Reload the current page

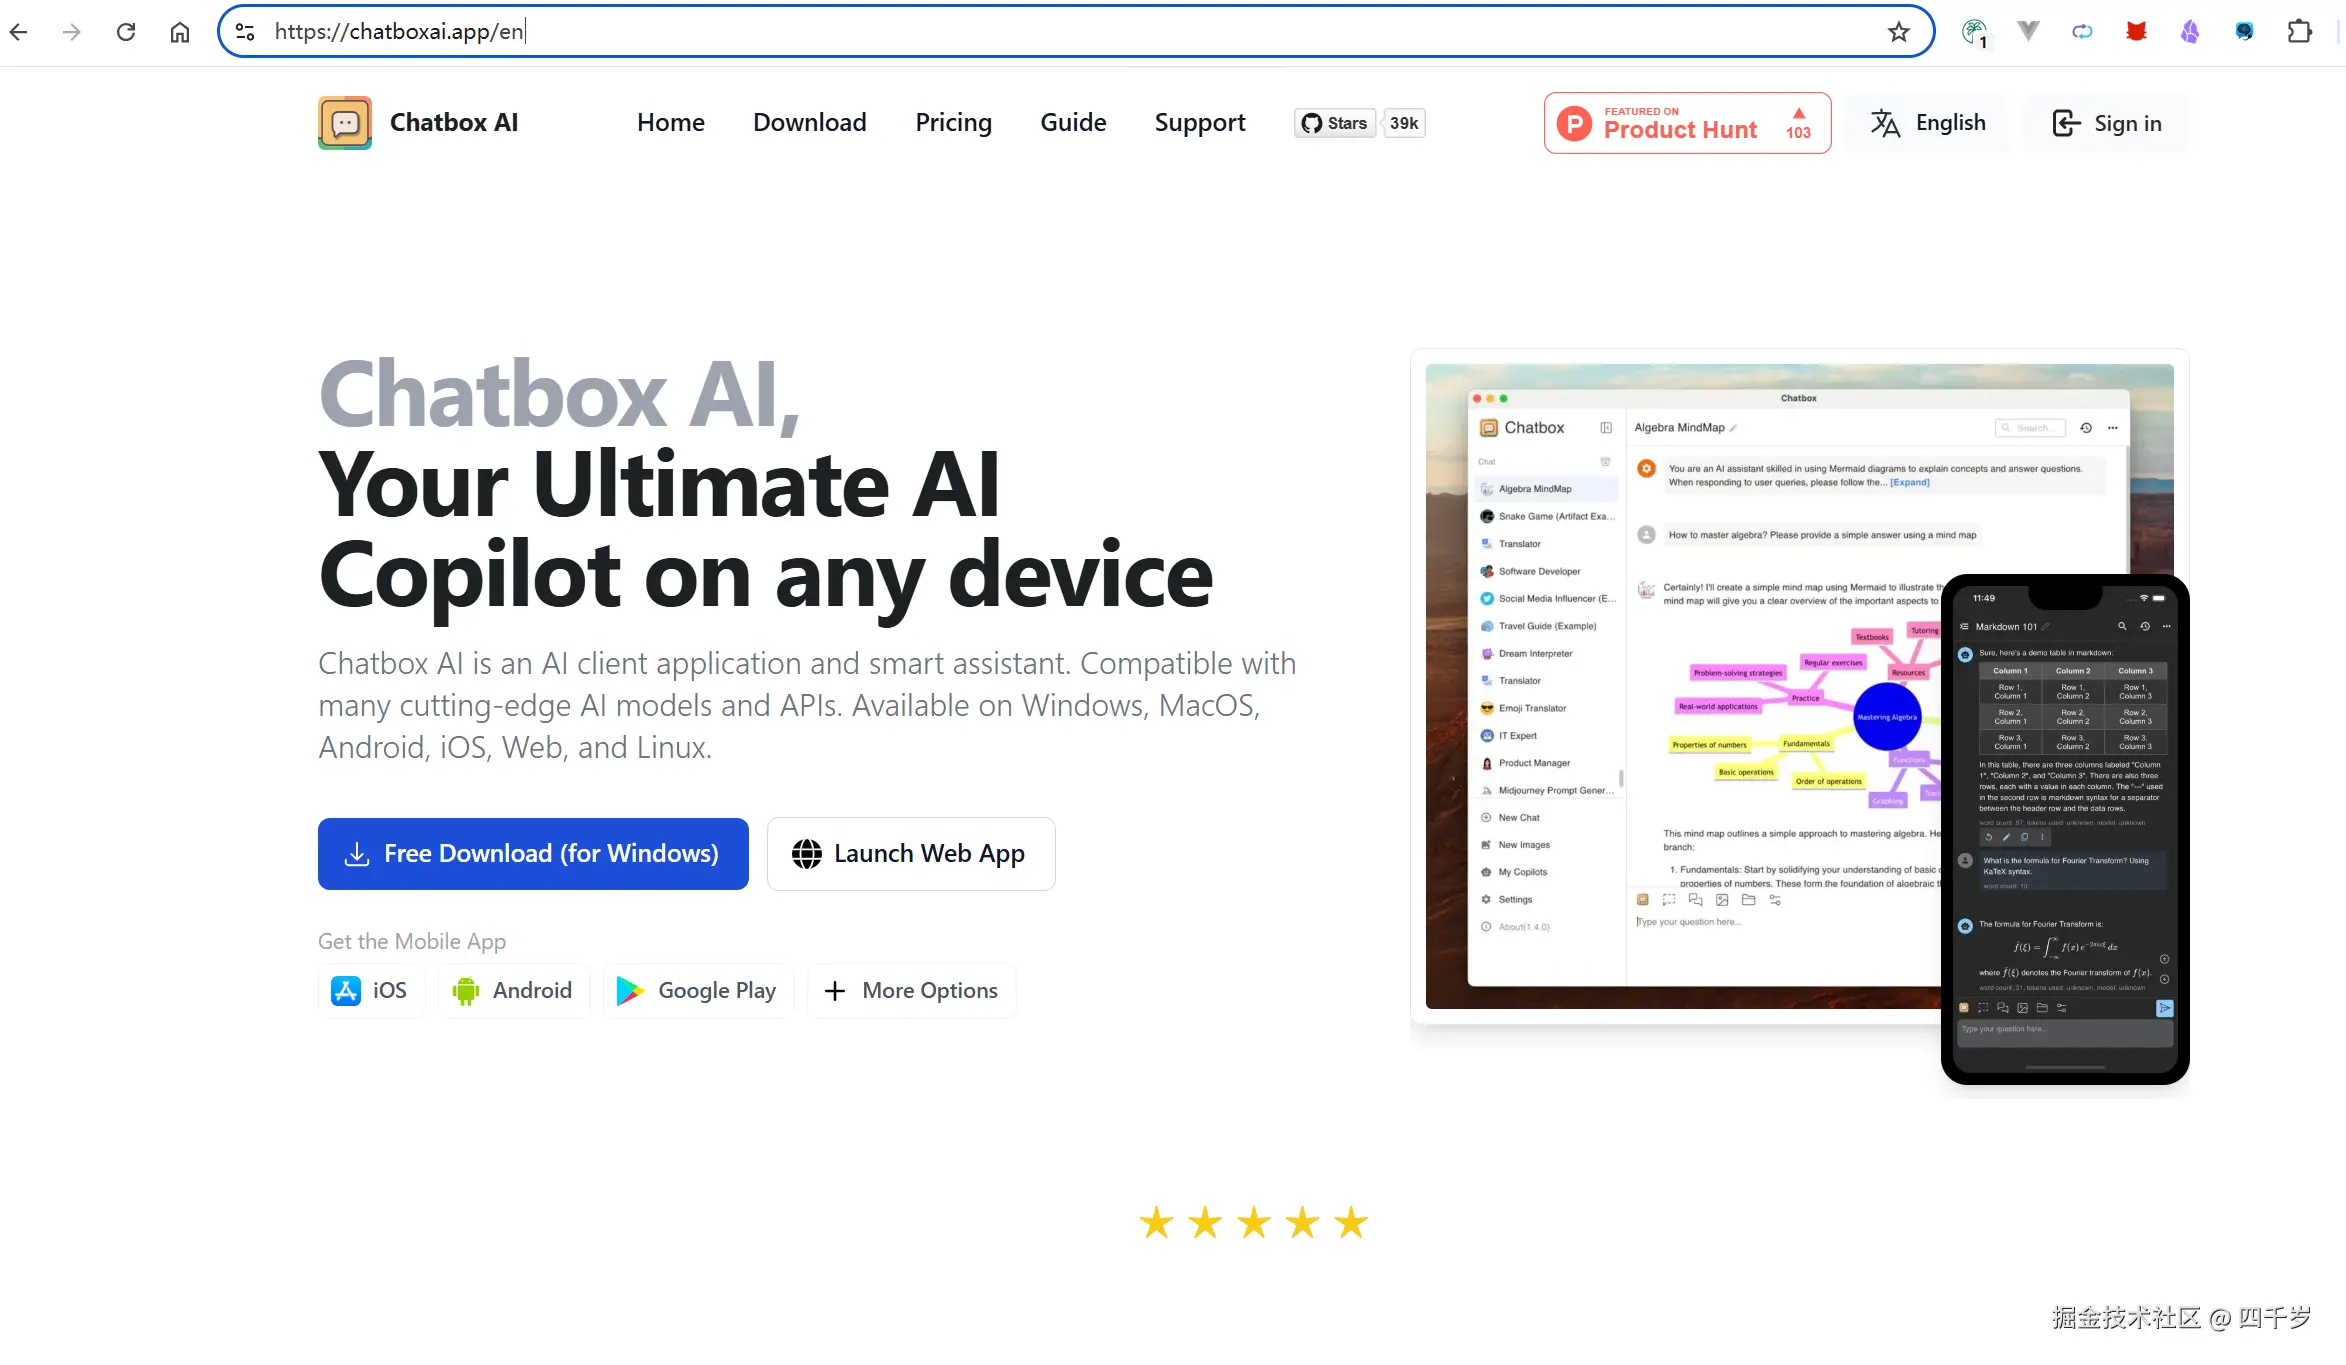click(126, 31)
